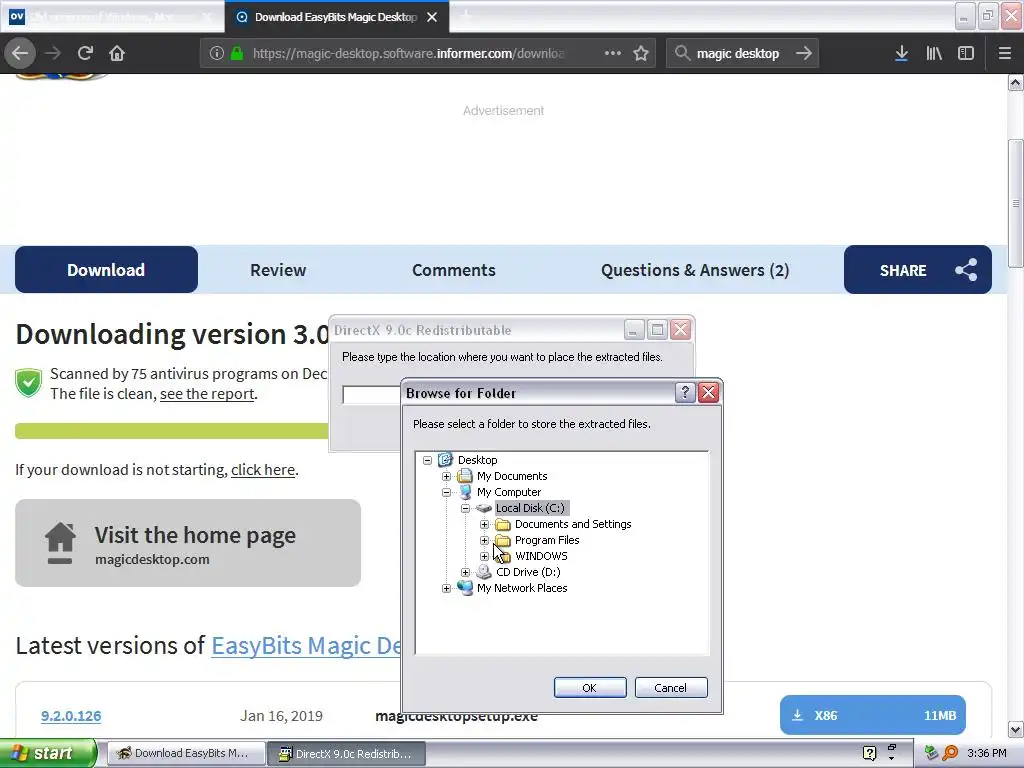The width and height of the screenshot is (1024, 768).
Task: Switch to Download EasyBits taskbar item
Action: (x=186, y=754)
